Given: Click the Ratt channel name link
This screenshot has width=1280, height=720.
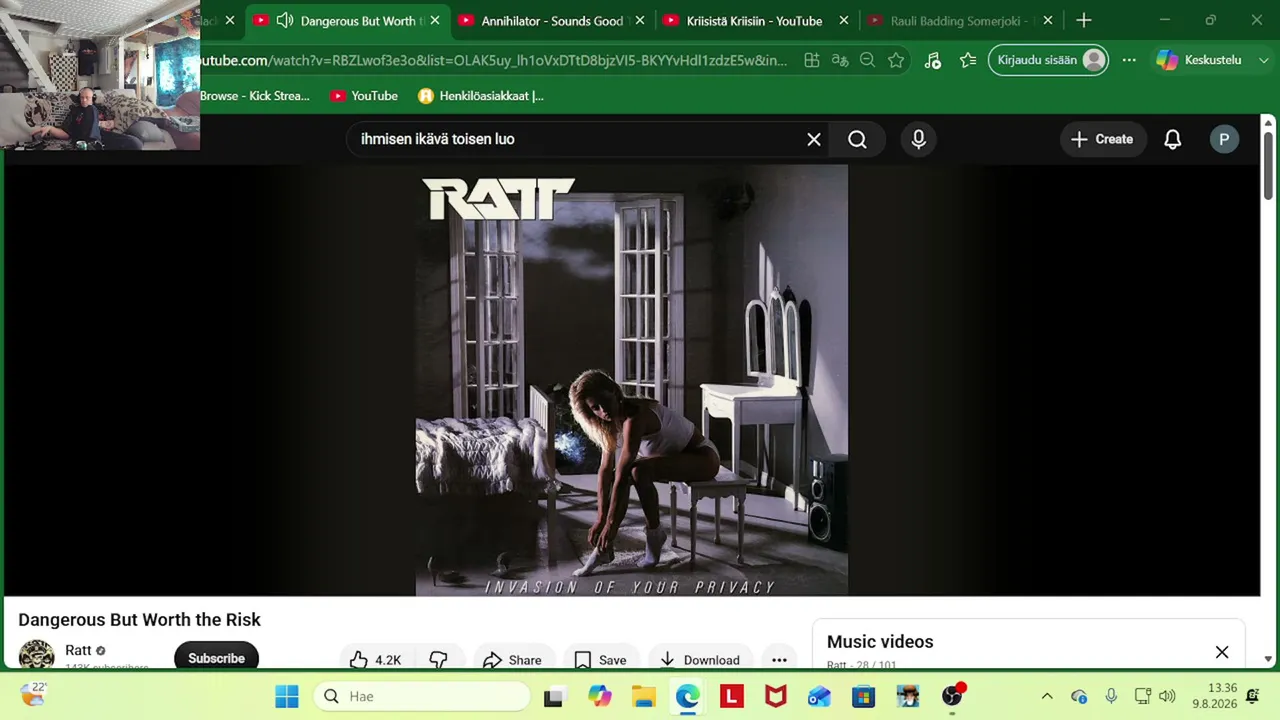Looking at the screenshot, I should tap(78, 650).
